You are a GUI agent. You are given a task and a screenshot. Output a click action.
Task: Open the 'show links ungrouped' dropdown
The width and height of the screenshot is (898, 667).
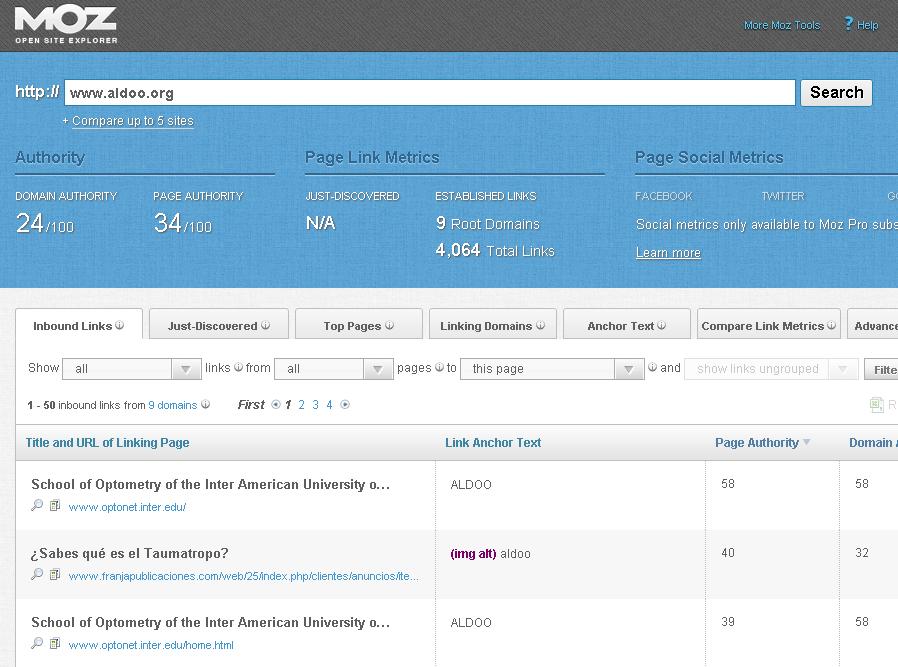[771, 369]
